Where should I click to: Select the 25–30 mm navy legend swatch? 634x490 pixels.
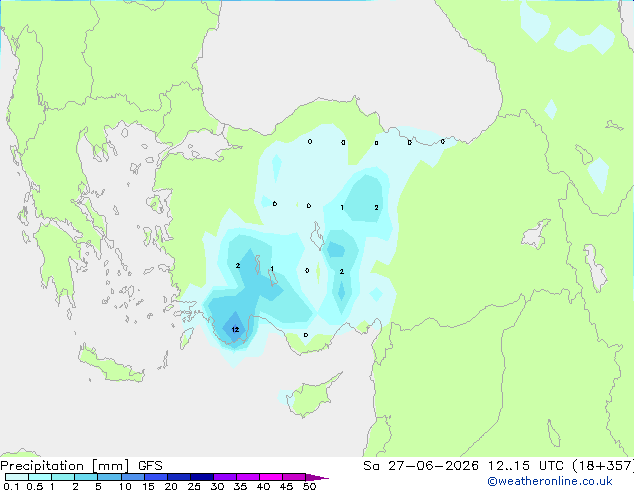pos(202,477)
